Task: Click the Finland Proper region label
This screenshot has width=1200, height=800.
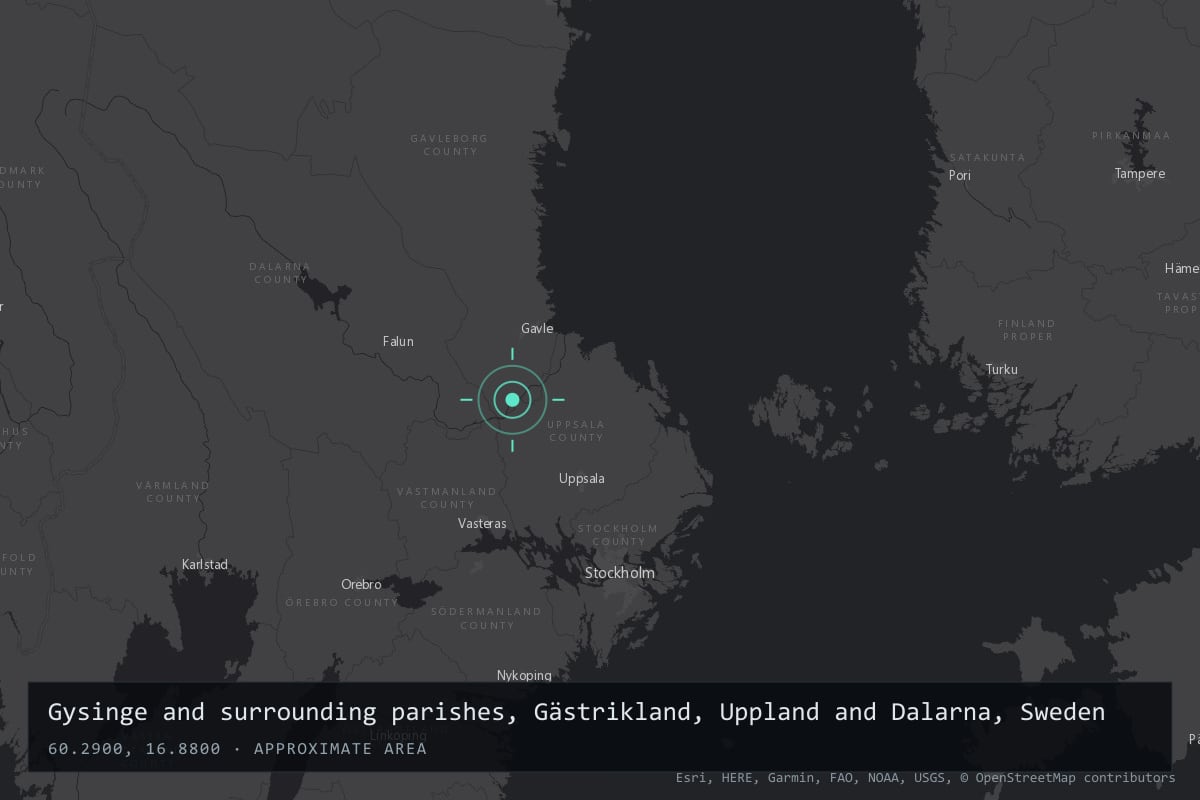Action: 1027,330
